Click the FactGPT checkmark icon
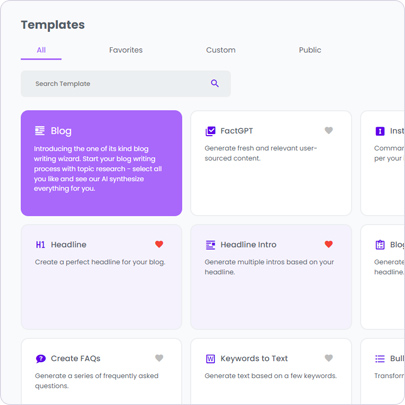The width and height of the screenshot is (405, 405). pyautogui.click(x=210, y=131)
